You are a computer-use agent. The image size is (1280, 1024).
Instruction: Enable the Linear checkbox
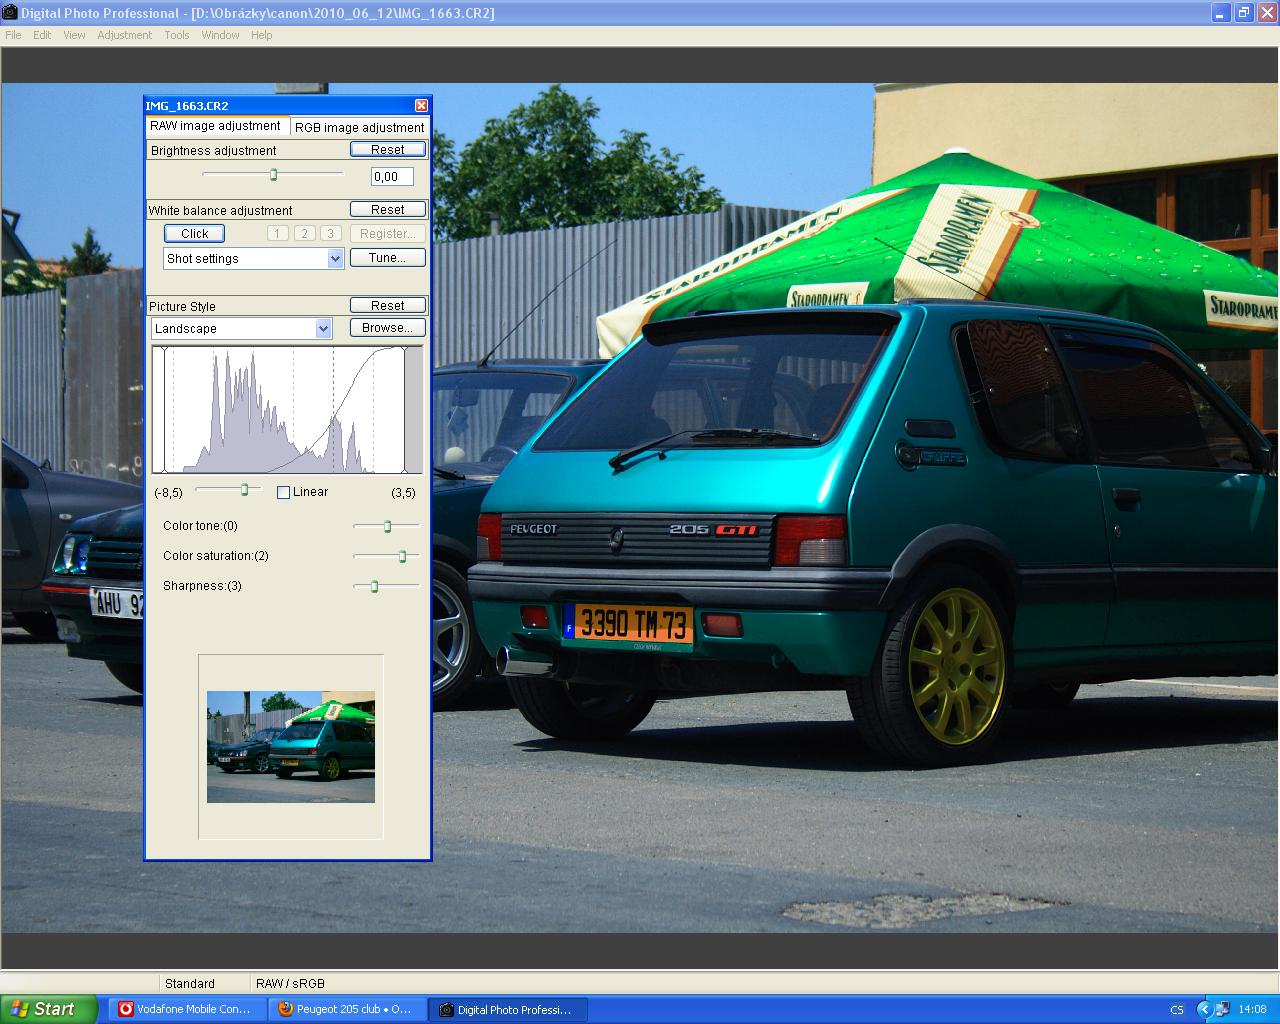click(284, 492)
